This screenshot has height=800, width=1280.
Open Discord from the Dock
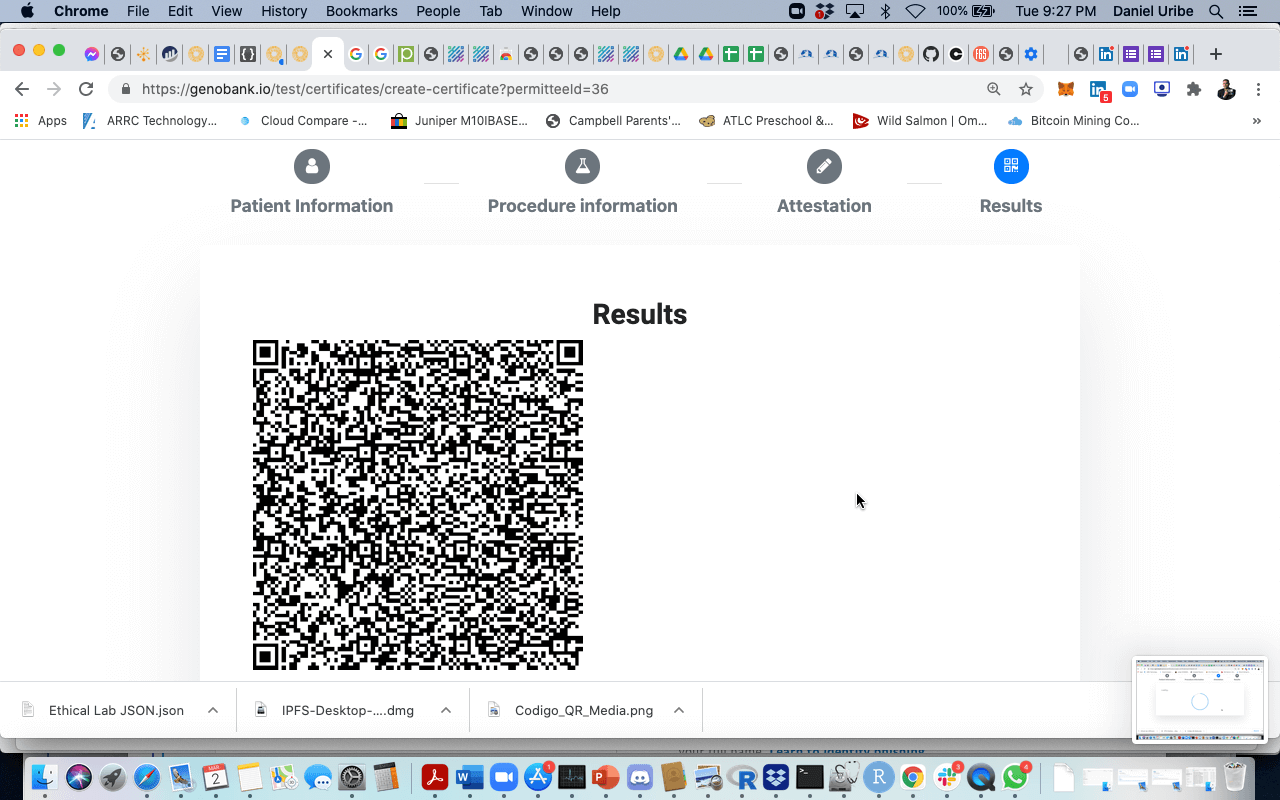click(640, 777)
